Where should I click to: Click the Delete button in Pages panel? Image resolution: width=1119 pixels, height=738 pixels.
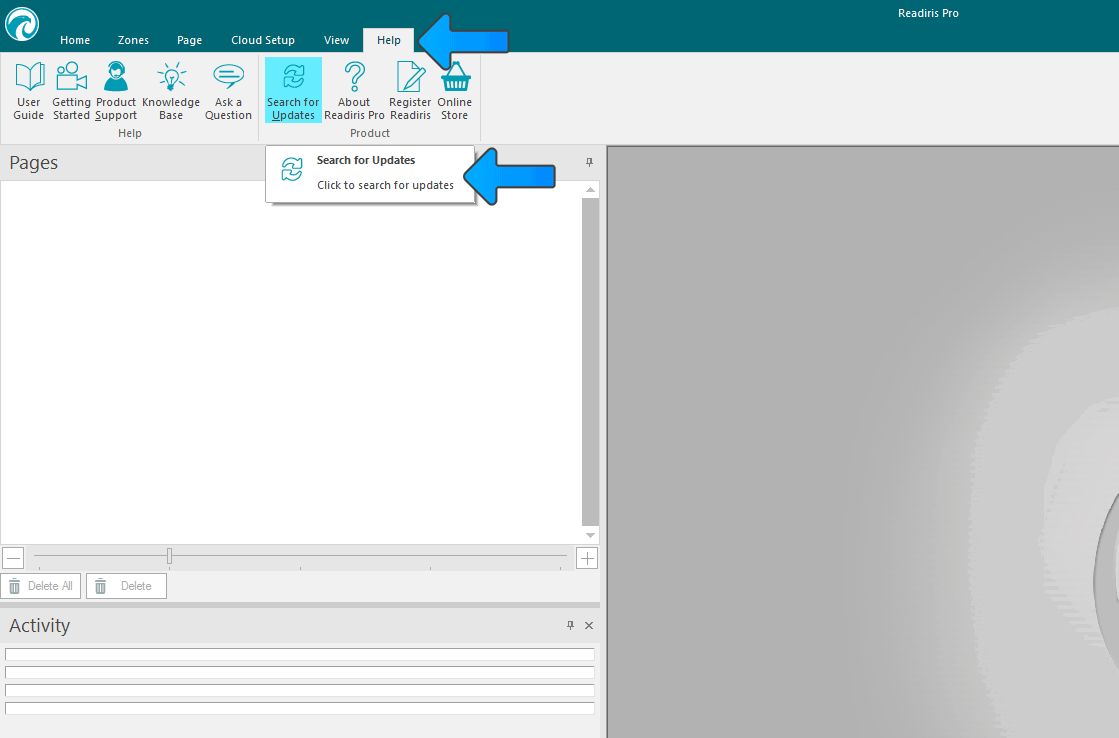(x=126, y=586)
